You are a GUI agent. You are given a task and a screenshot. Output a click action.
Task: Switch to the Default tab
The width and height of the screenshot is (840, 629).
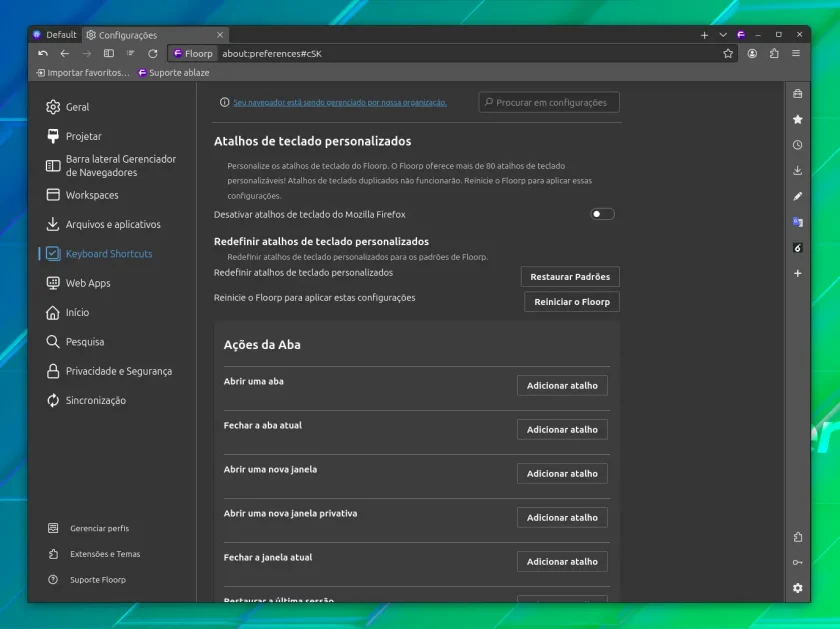pyautogui.click(x=55, y=35)
